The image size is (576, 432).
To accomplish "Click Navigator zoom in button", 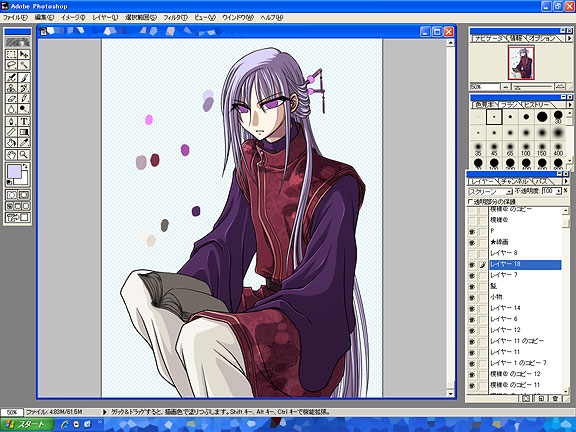I will (560, 87).
